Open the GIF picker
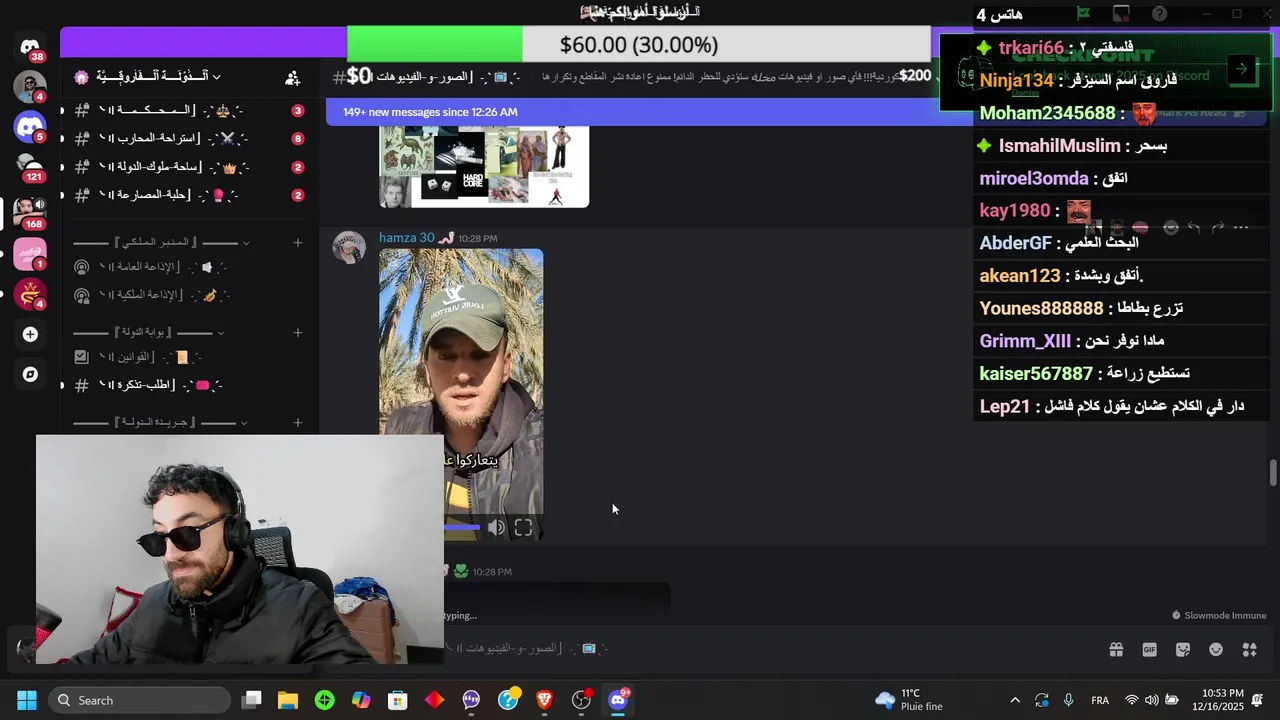The image size is (1280, 720). click(1149, 649)
